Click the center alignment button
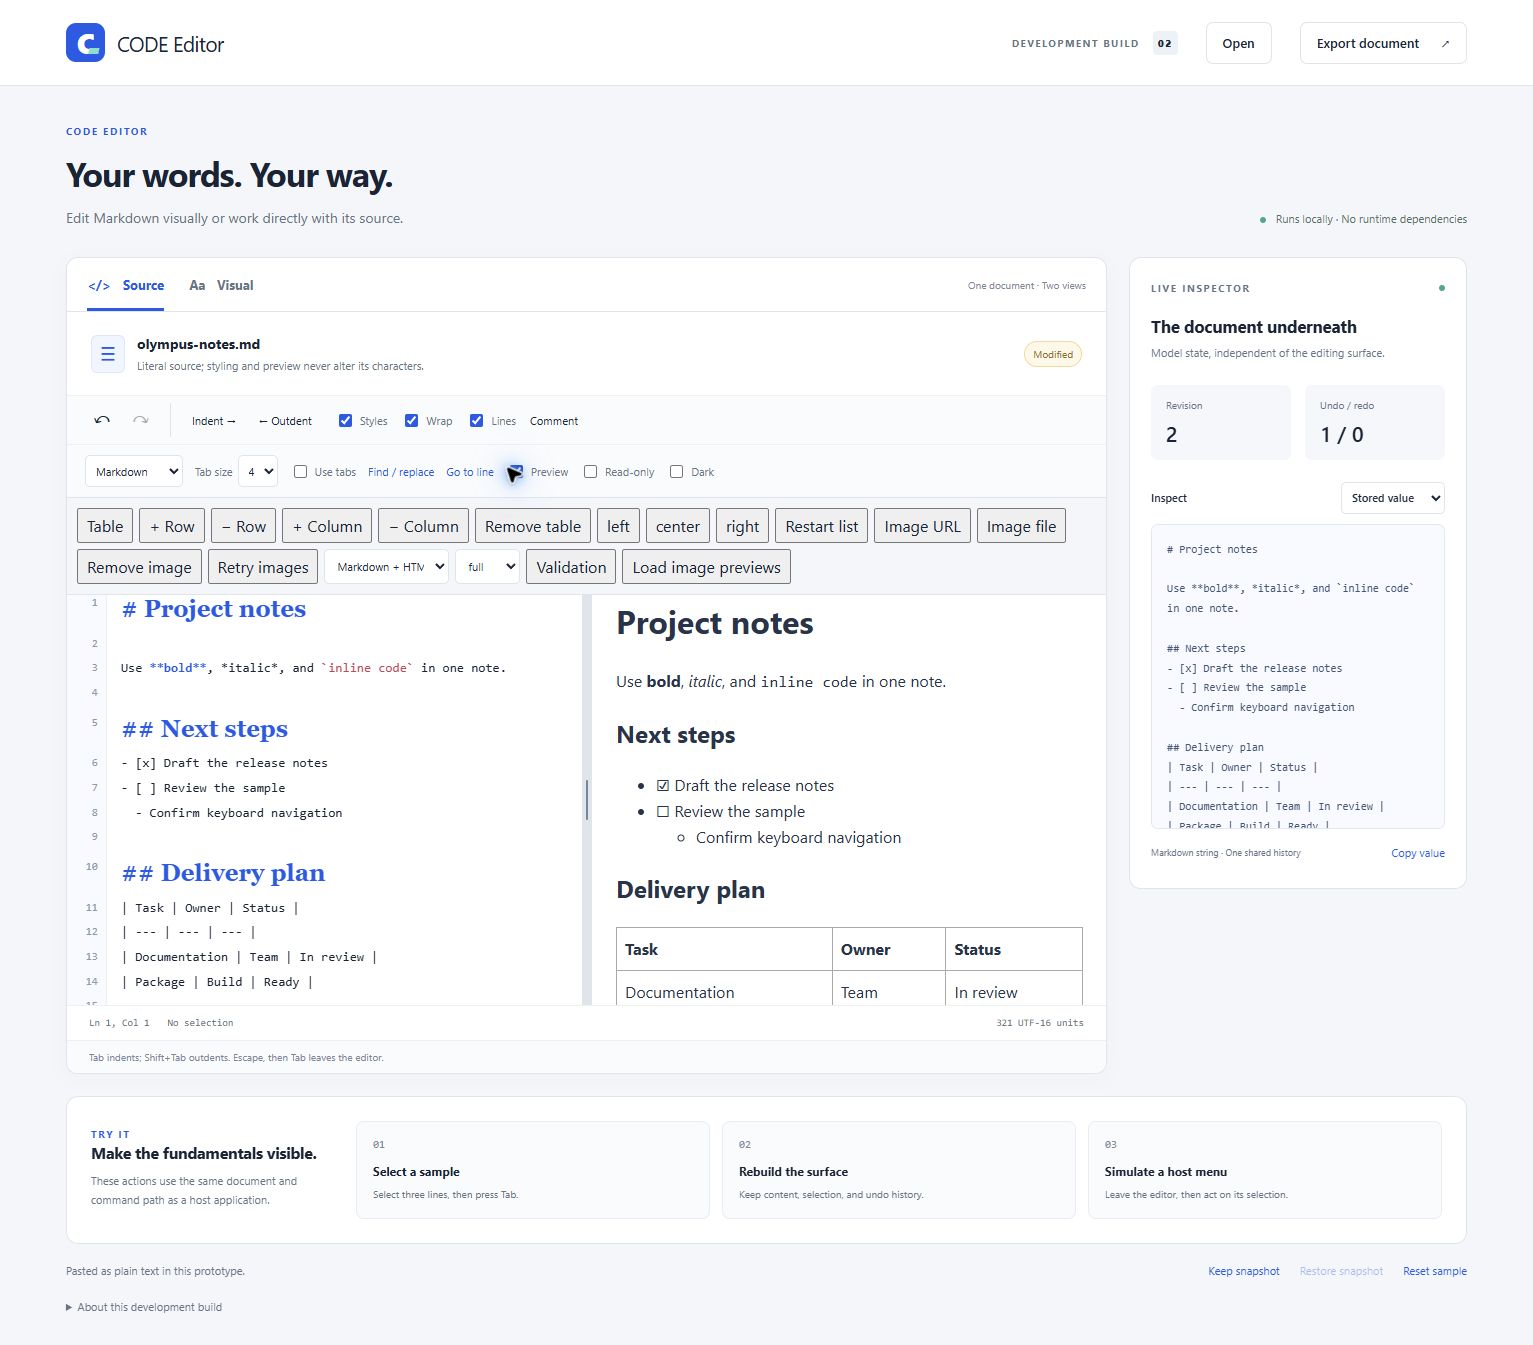Viewport: 1533px width, 1345px height. 678,526
